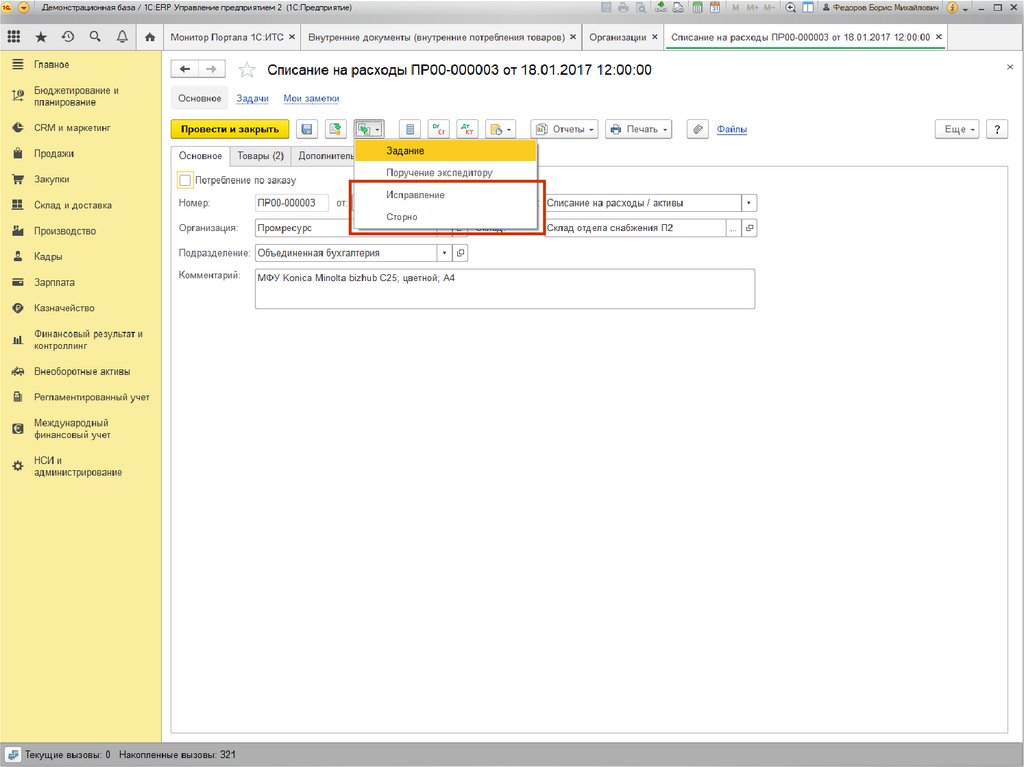Click the favorites star in top navigation bar
Image resolution: width=1024 pixels, height=767 pixels.
(41, 37)
